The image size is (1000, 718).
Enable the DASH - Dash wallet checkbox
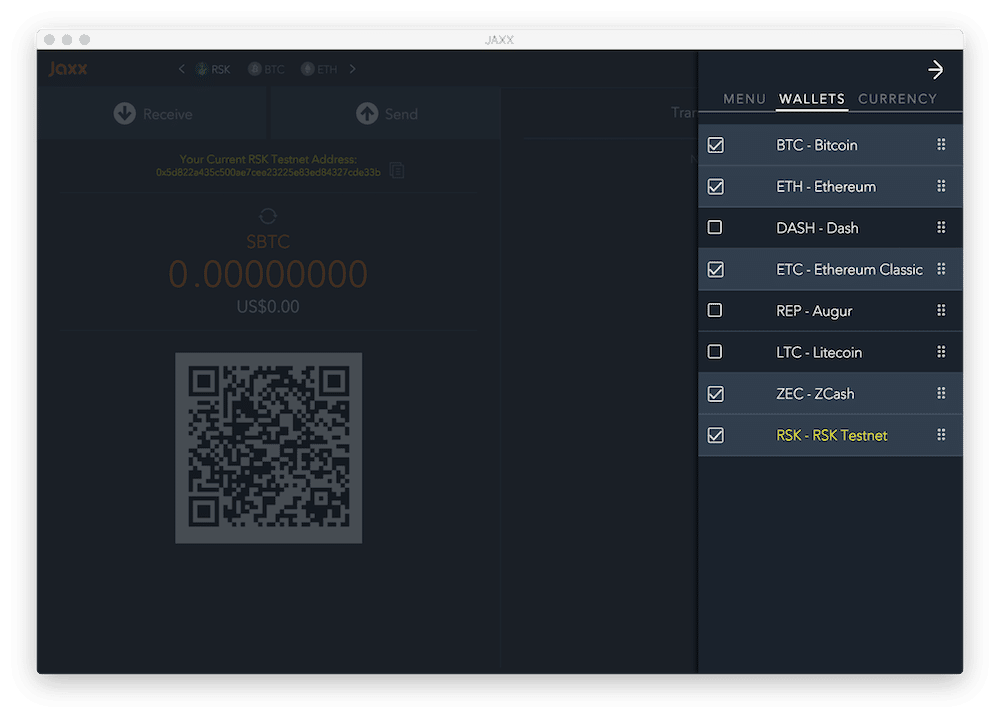pos(715,228)
